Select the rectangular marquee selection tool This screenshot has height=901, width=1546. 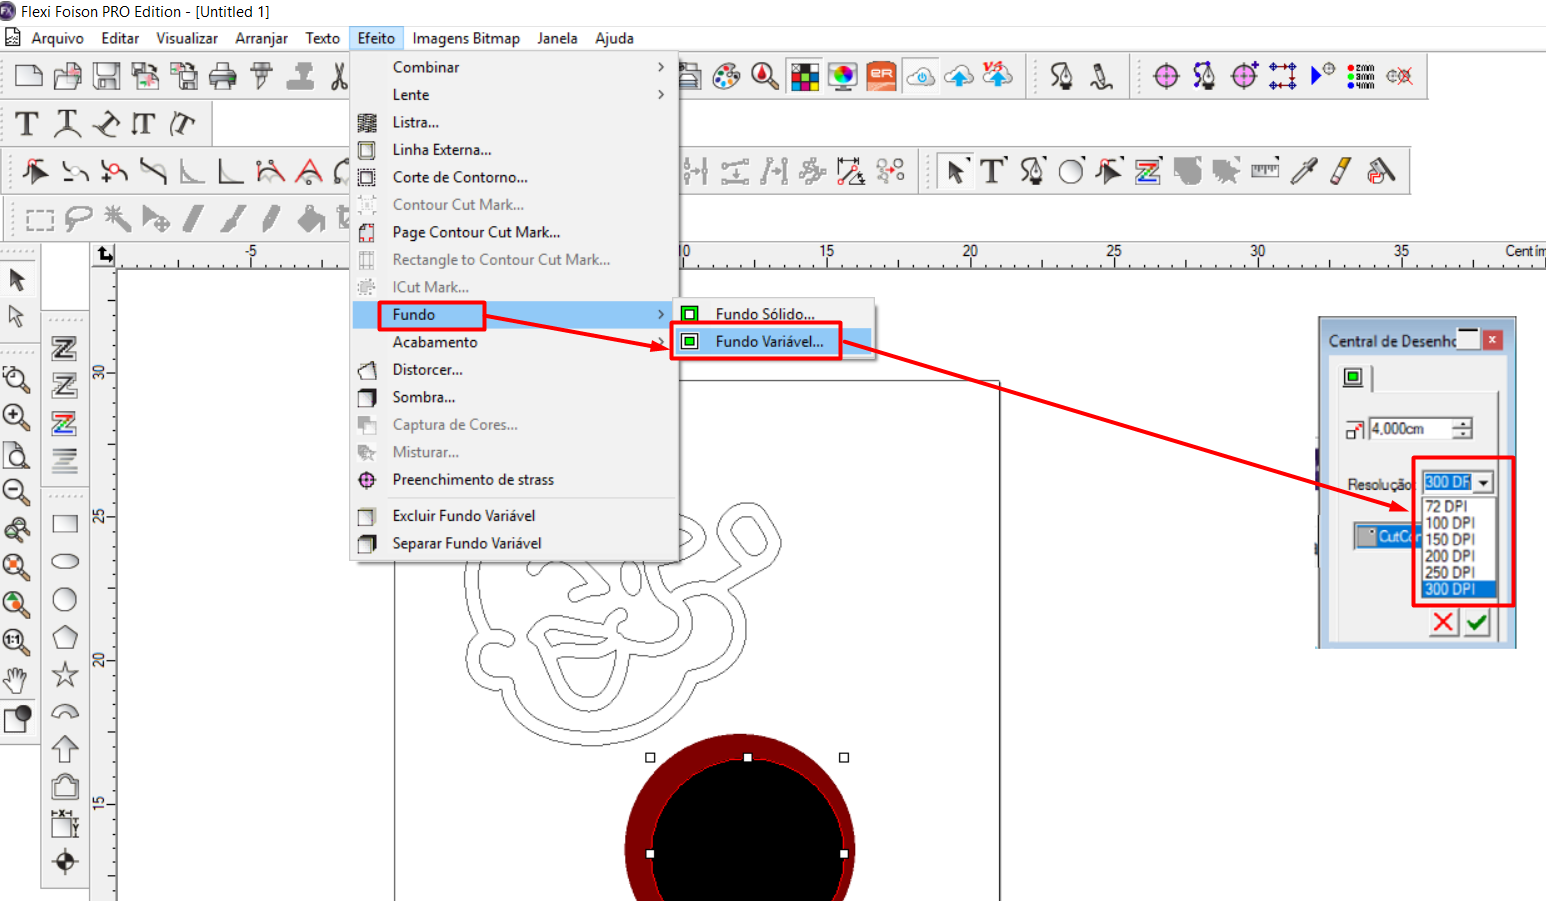(x=40, y=219)
